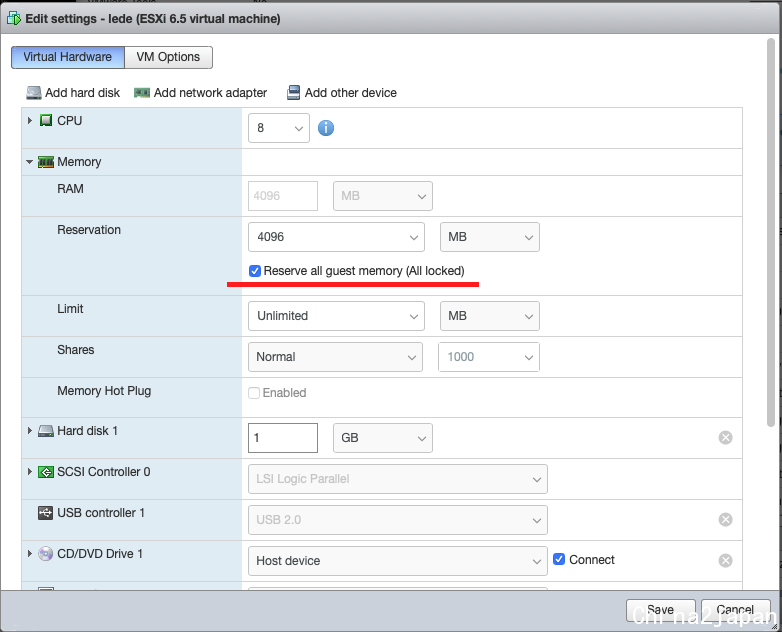
Task: Click the Shares label
Action: [75, 350]
